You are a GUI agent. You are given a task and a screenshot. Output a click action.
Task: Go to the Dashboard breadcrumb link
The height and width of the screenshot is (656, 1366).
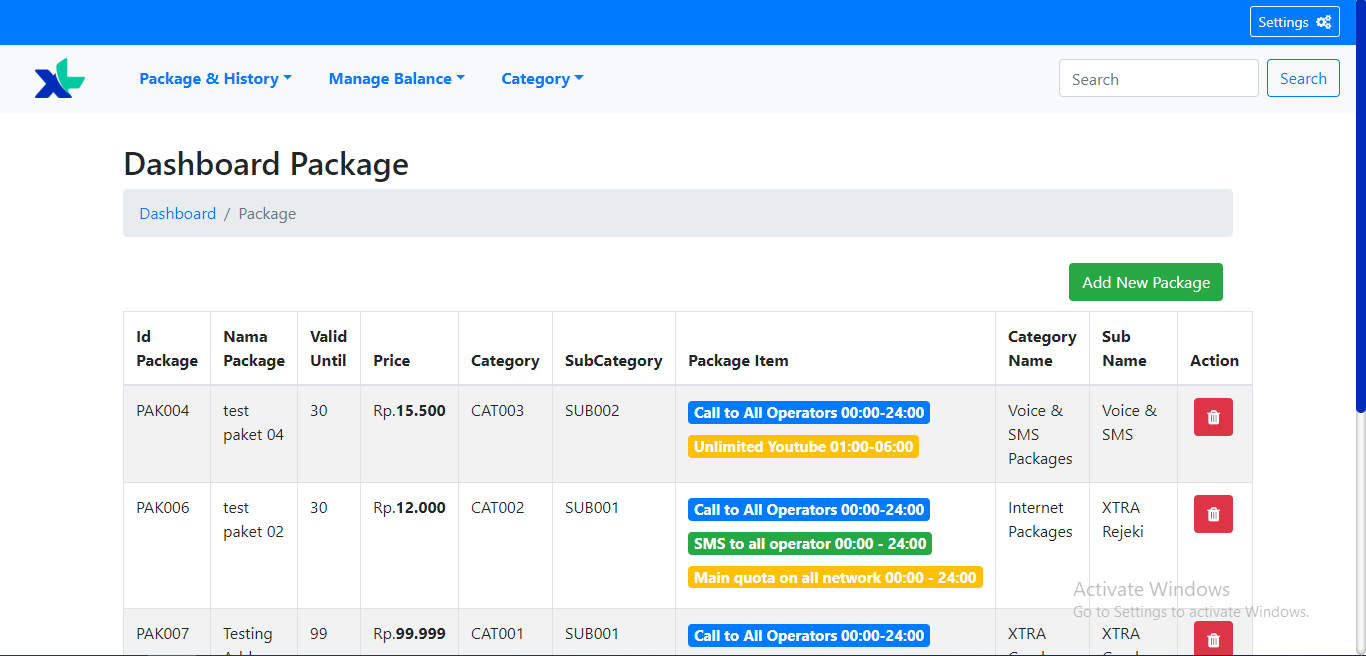[177, 213]
